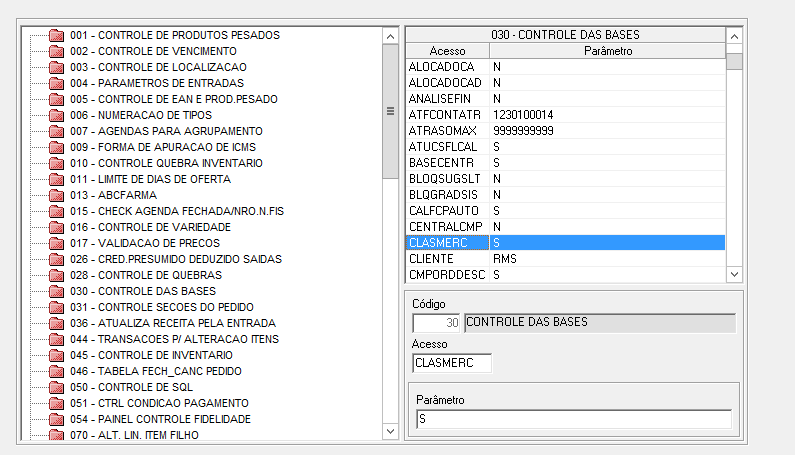Select CMPORDDESC row in table
Viewport: 795px width, 455px height.
[x=565, y=275]
